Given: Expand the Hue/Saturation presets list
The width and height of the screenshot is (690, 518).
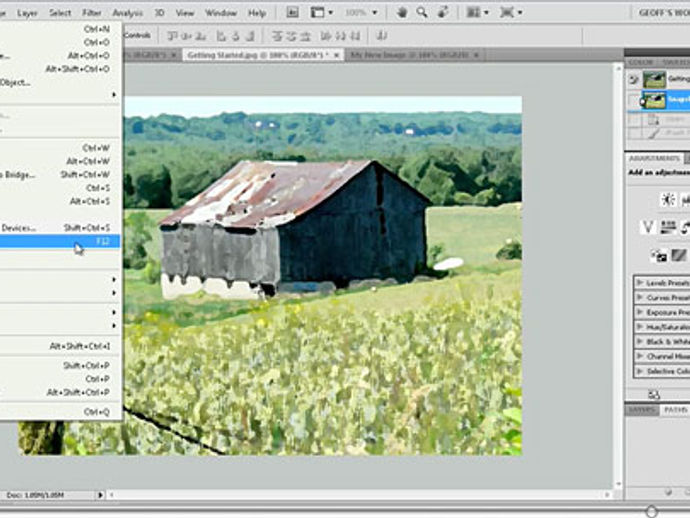Looking at the screenshot, I should tap(640, 327).
